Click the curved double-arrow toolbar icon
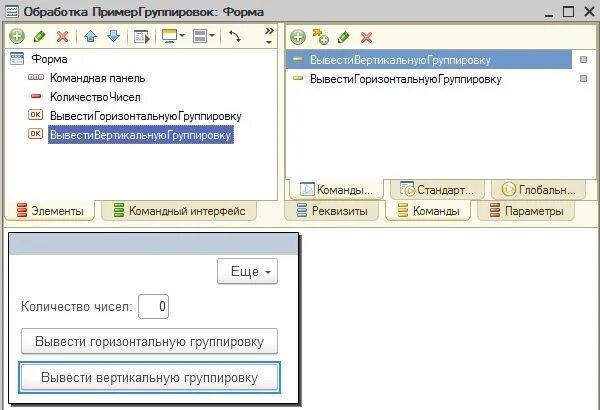Viewport: 600px width, 410px height. coord(235,37)
